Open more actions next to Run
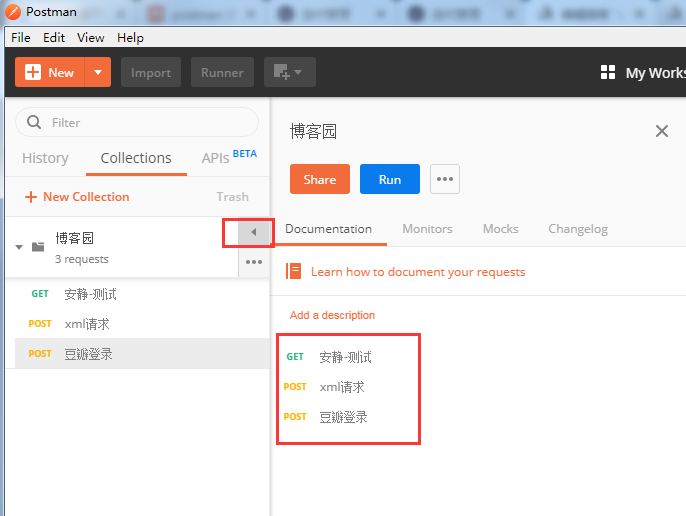The image size is (686, 516). tap(445, 179)
